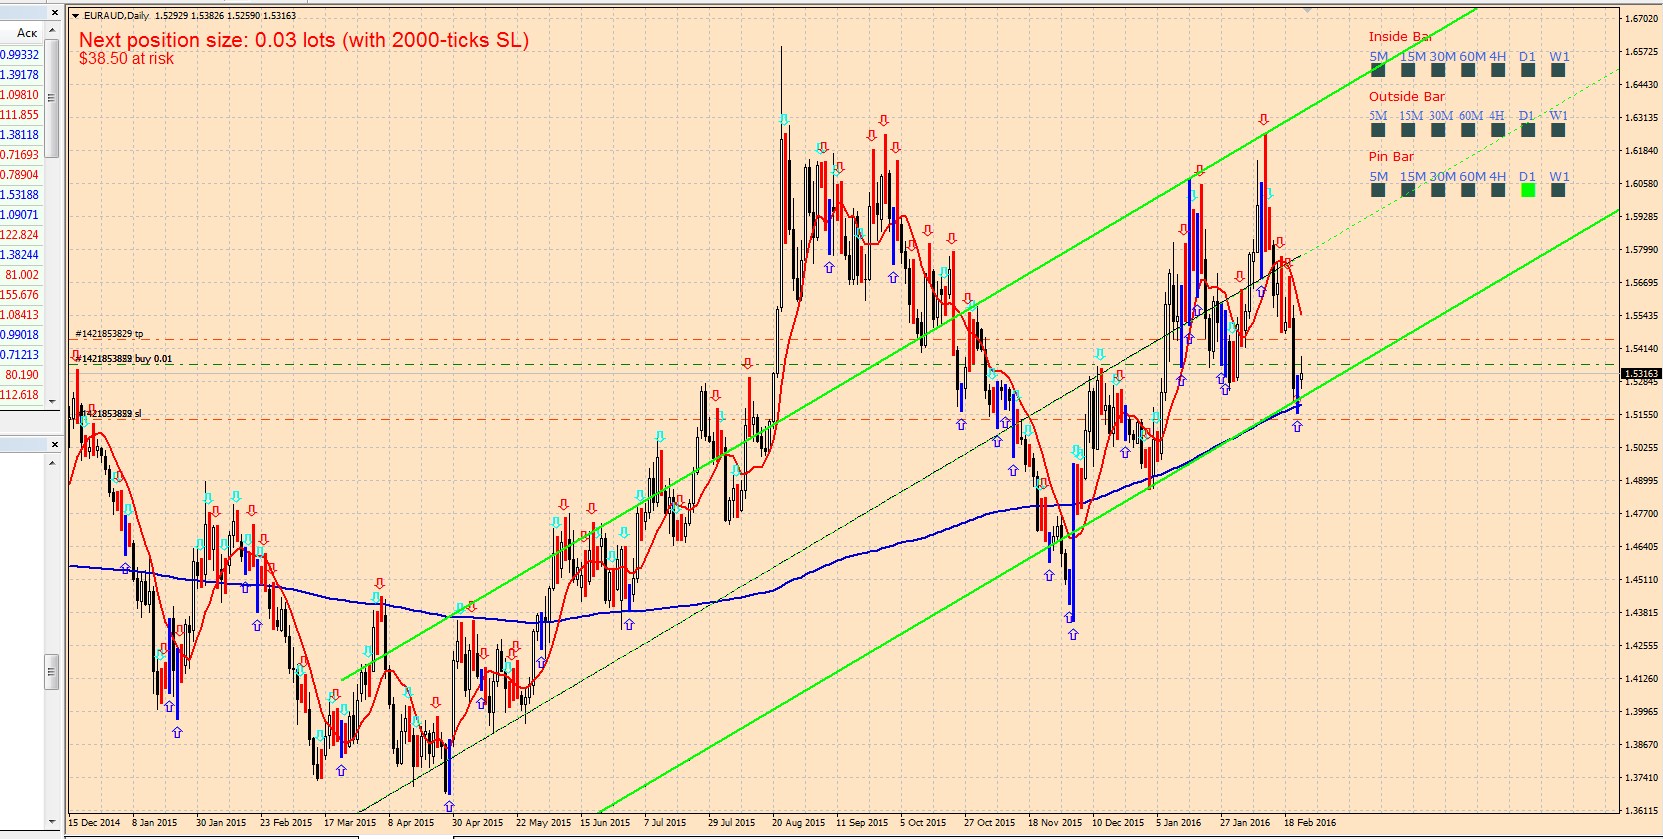Click the Outside Bar 30M indicator square
This screenshot has width=1663, height=839.
point(1438,130)
